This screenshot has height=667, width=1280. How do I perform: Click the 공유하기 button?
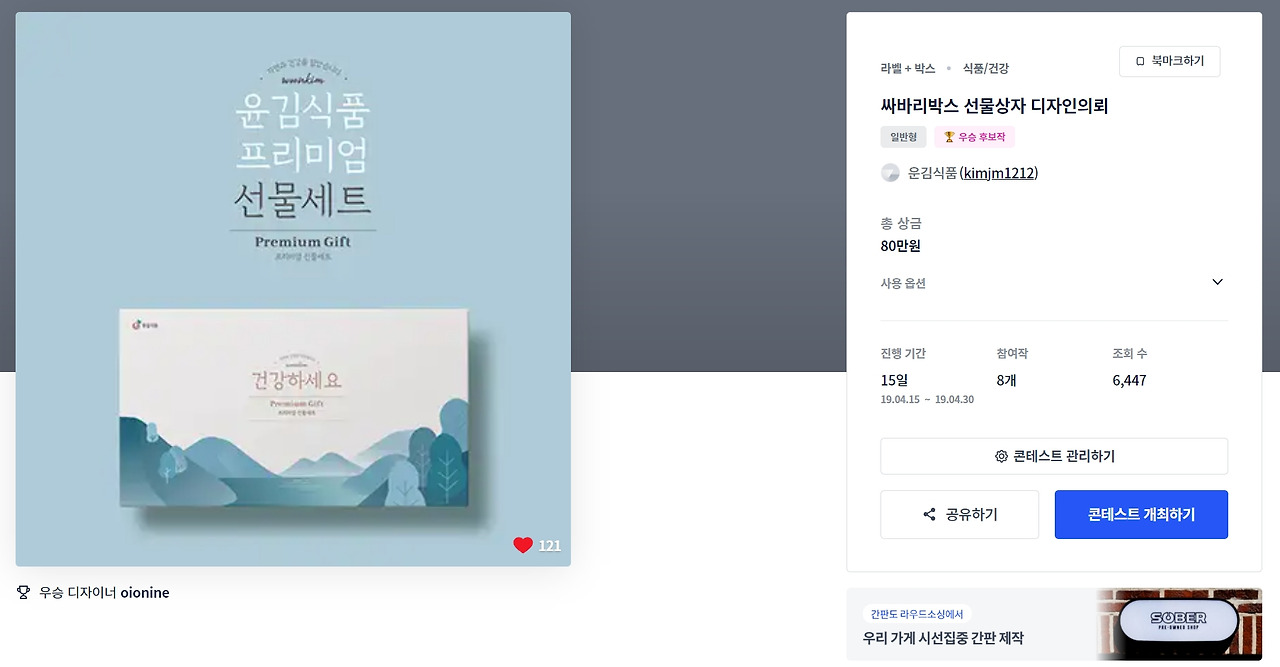959,515
